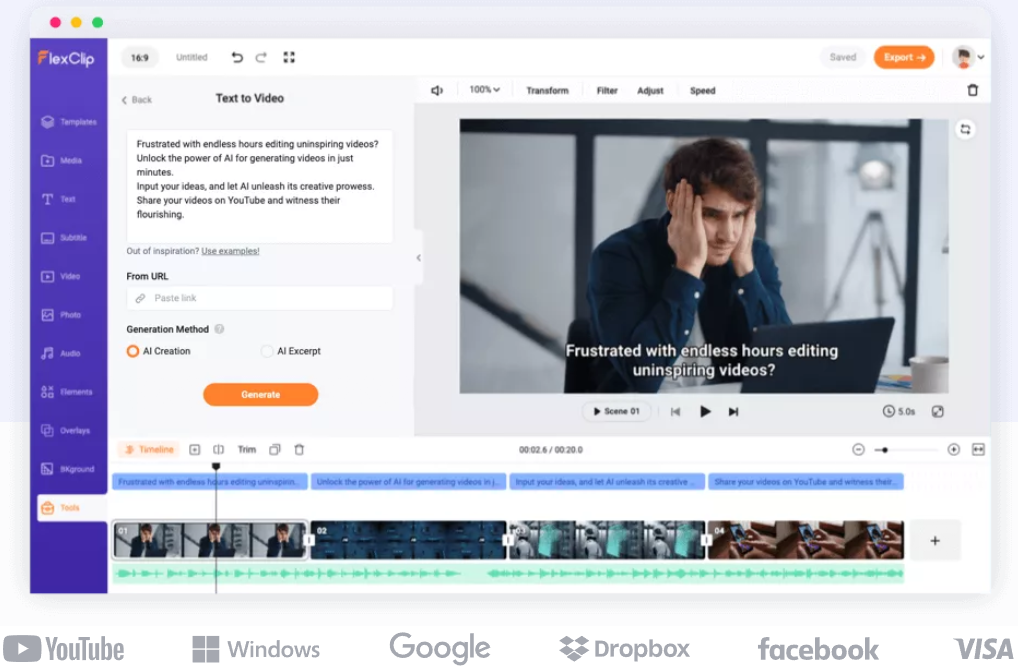The height and width of the screenshot is (672, 1018).
Task: Click the Saved status button
Action: tap(843, 57)
